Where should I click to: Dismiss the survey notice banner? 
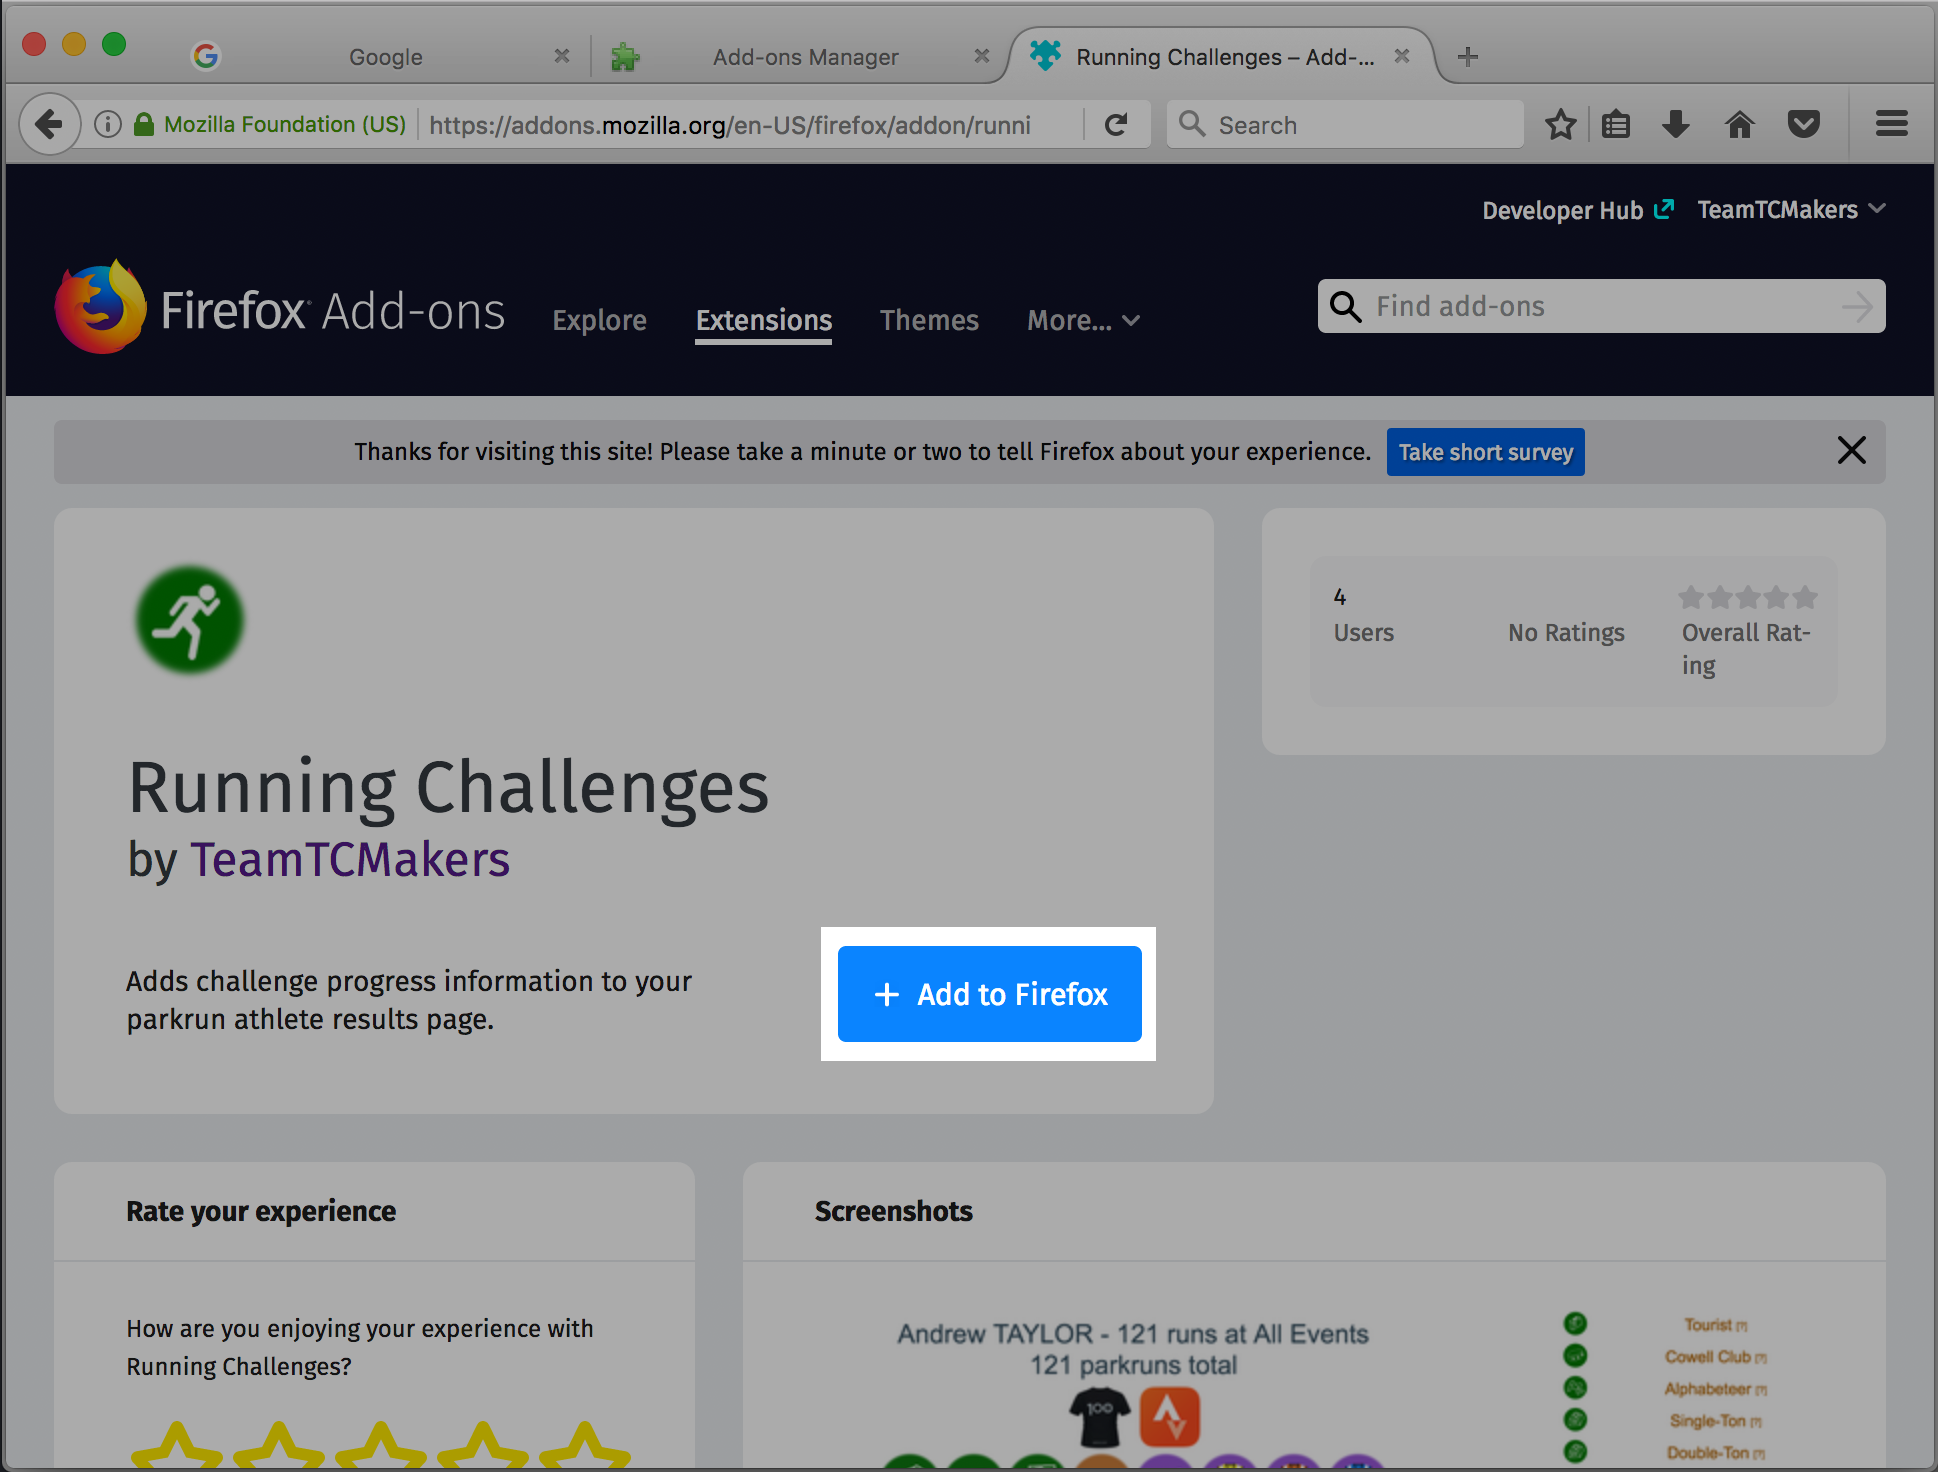coord(1851,451)
